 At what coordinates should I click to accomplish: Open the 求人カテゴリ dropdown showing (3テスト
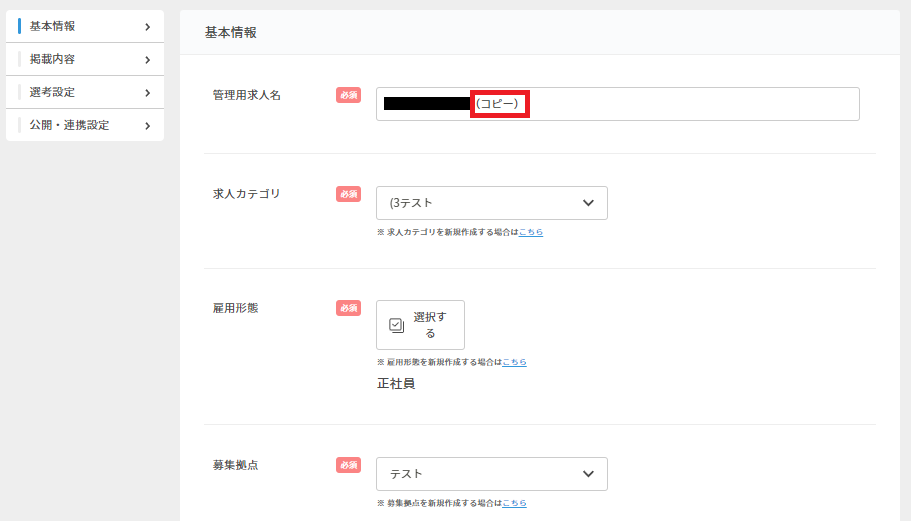click(x=491, y=203)
